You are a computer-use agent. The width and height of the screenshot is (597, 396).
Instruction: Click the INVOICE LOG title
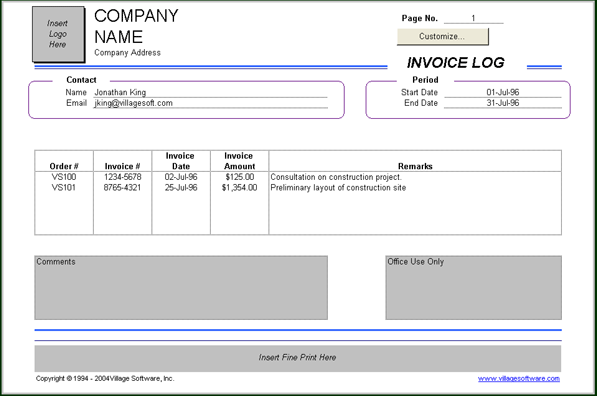click(455, 63)
